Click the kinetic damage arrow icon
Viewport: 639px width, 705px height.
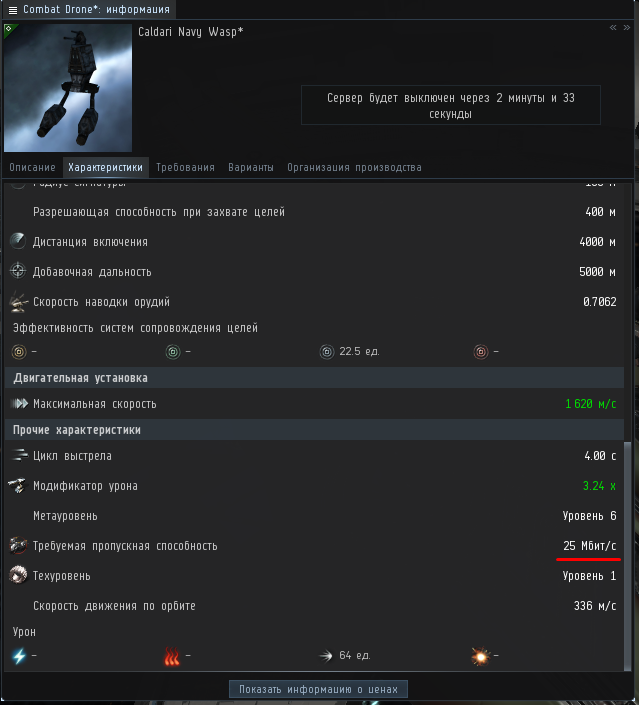[x=326, y=656]
